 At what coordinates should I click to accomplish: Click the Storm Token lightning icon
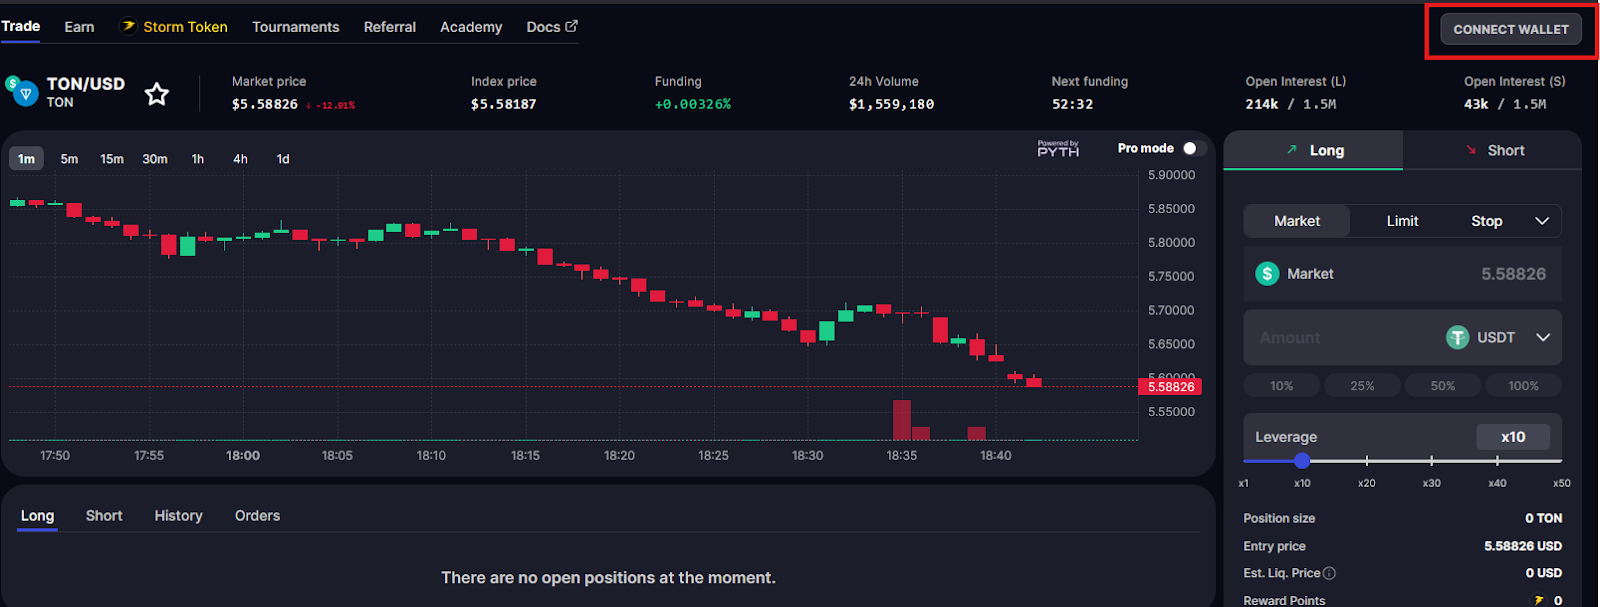point(128,26)
